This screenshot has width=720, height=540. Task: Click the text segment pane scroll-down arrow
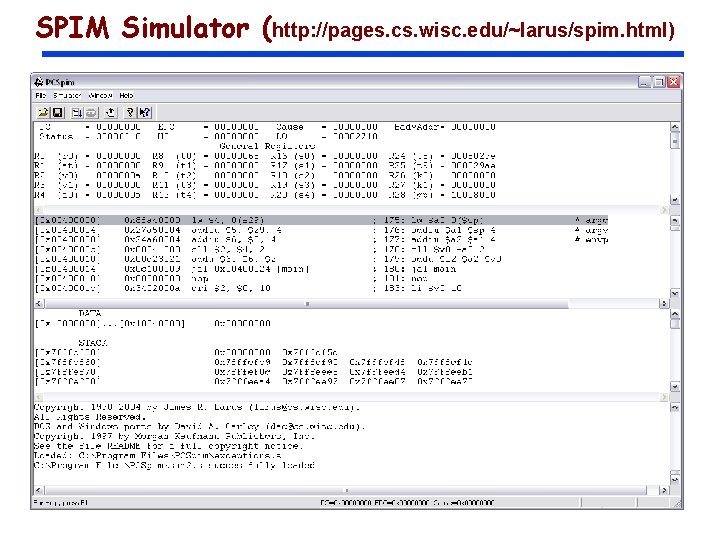coord(675,293)
